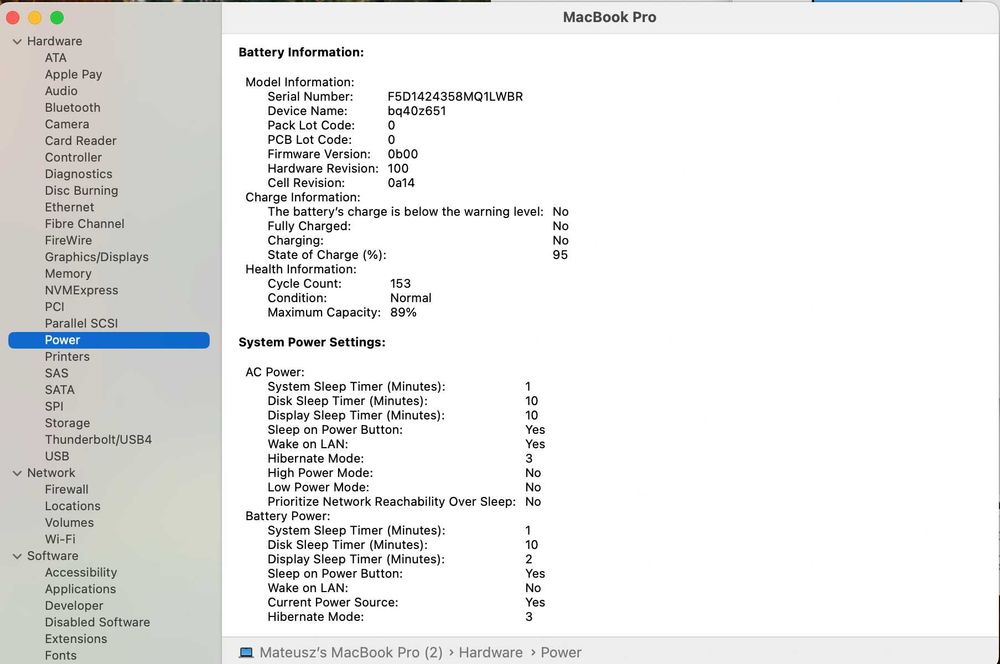Open Fonts under Software
Screen dimensions: 1000x664
[x=61, y=655]
